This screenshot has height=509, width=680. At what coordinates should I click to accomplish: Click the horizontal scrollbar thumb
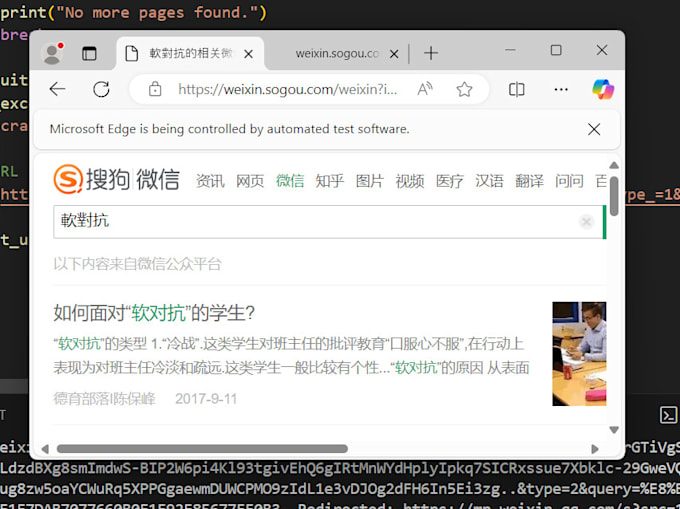202,448
